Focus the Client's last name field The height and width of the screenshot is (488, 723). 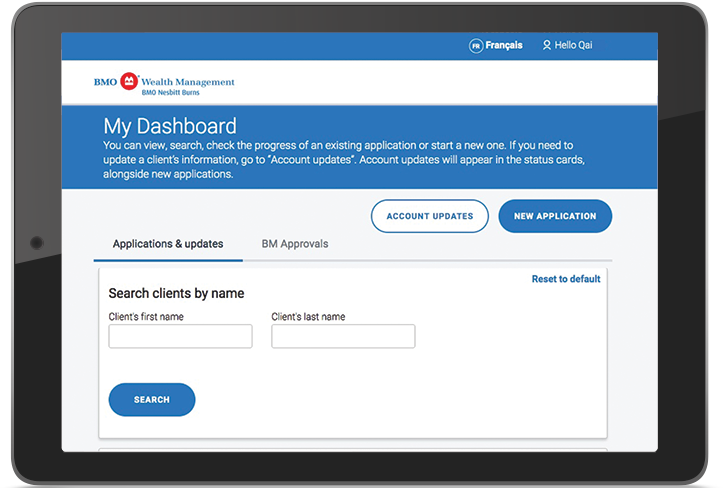[x=343, y=337]
